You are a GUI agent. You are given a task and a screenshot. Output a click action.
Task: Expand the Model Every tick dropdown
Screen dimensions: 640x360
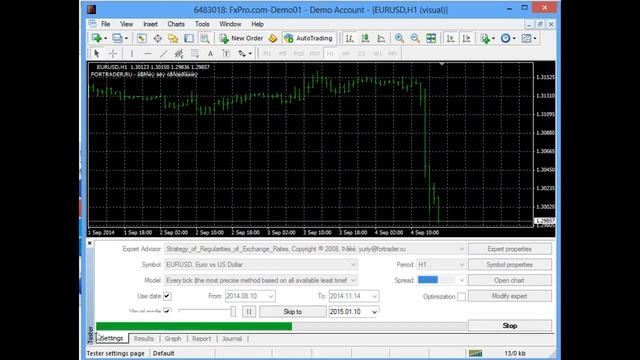(x=353, y=280)
